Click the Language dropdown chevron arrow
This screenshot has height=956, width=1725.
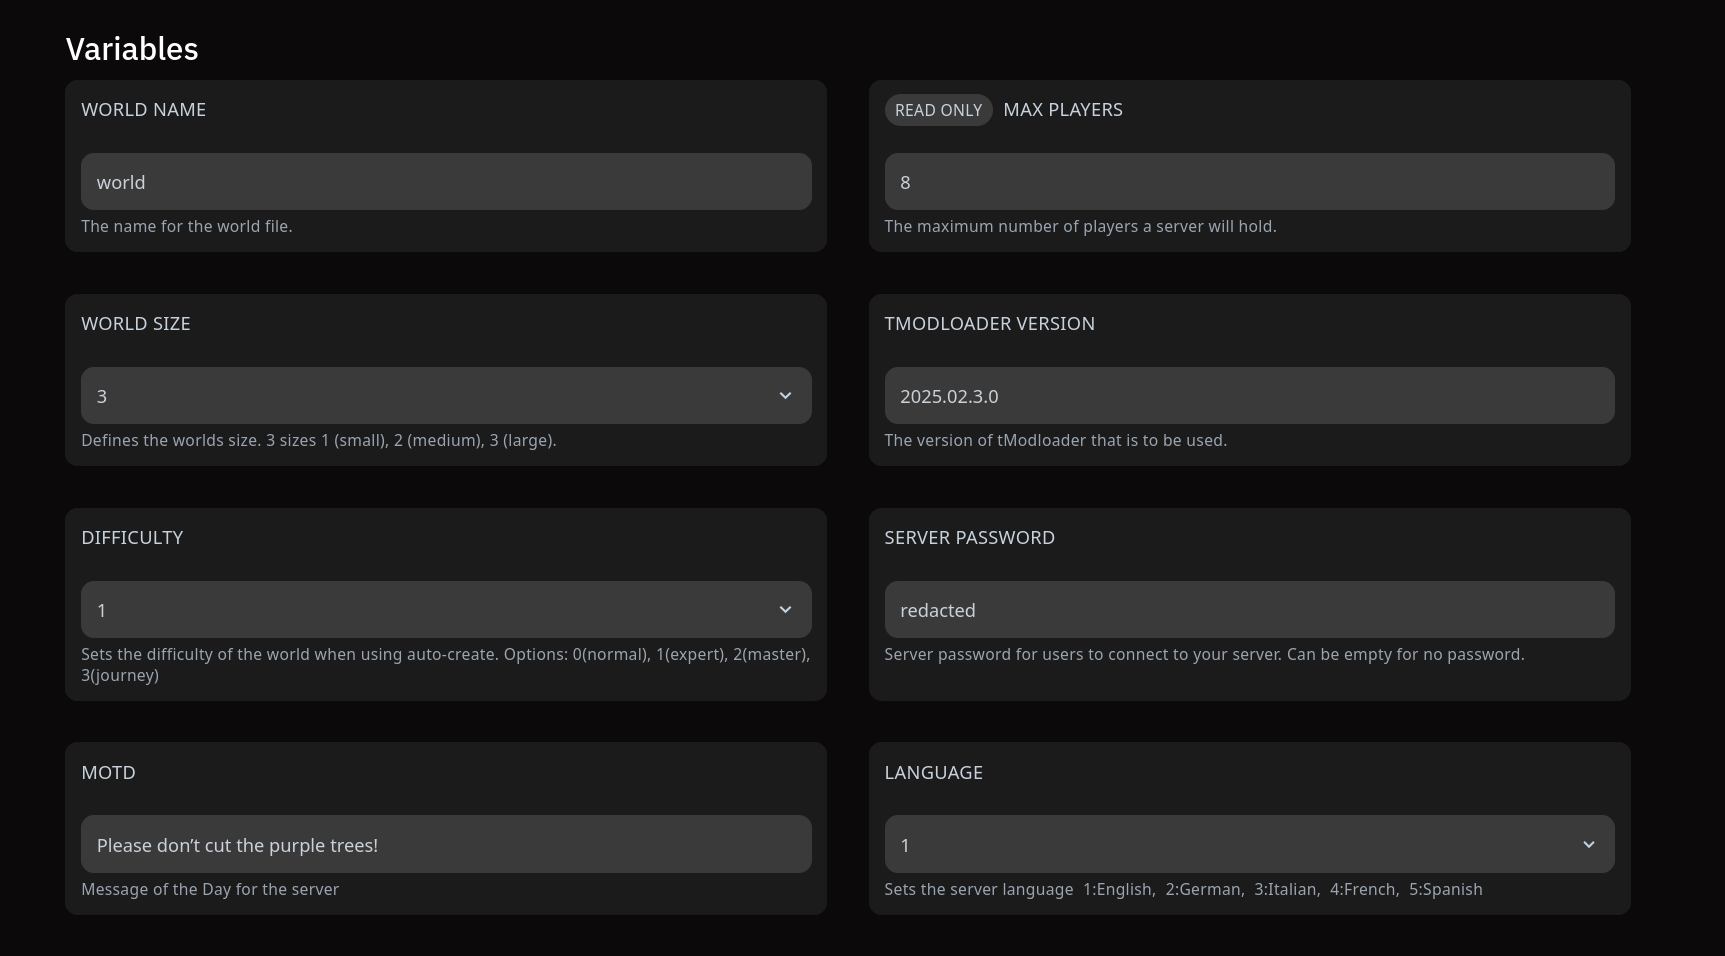point(1588,845)
